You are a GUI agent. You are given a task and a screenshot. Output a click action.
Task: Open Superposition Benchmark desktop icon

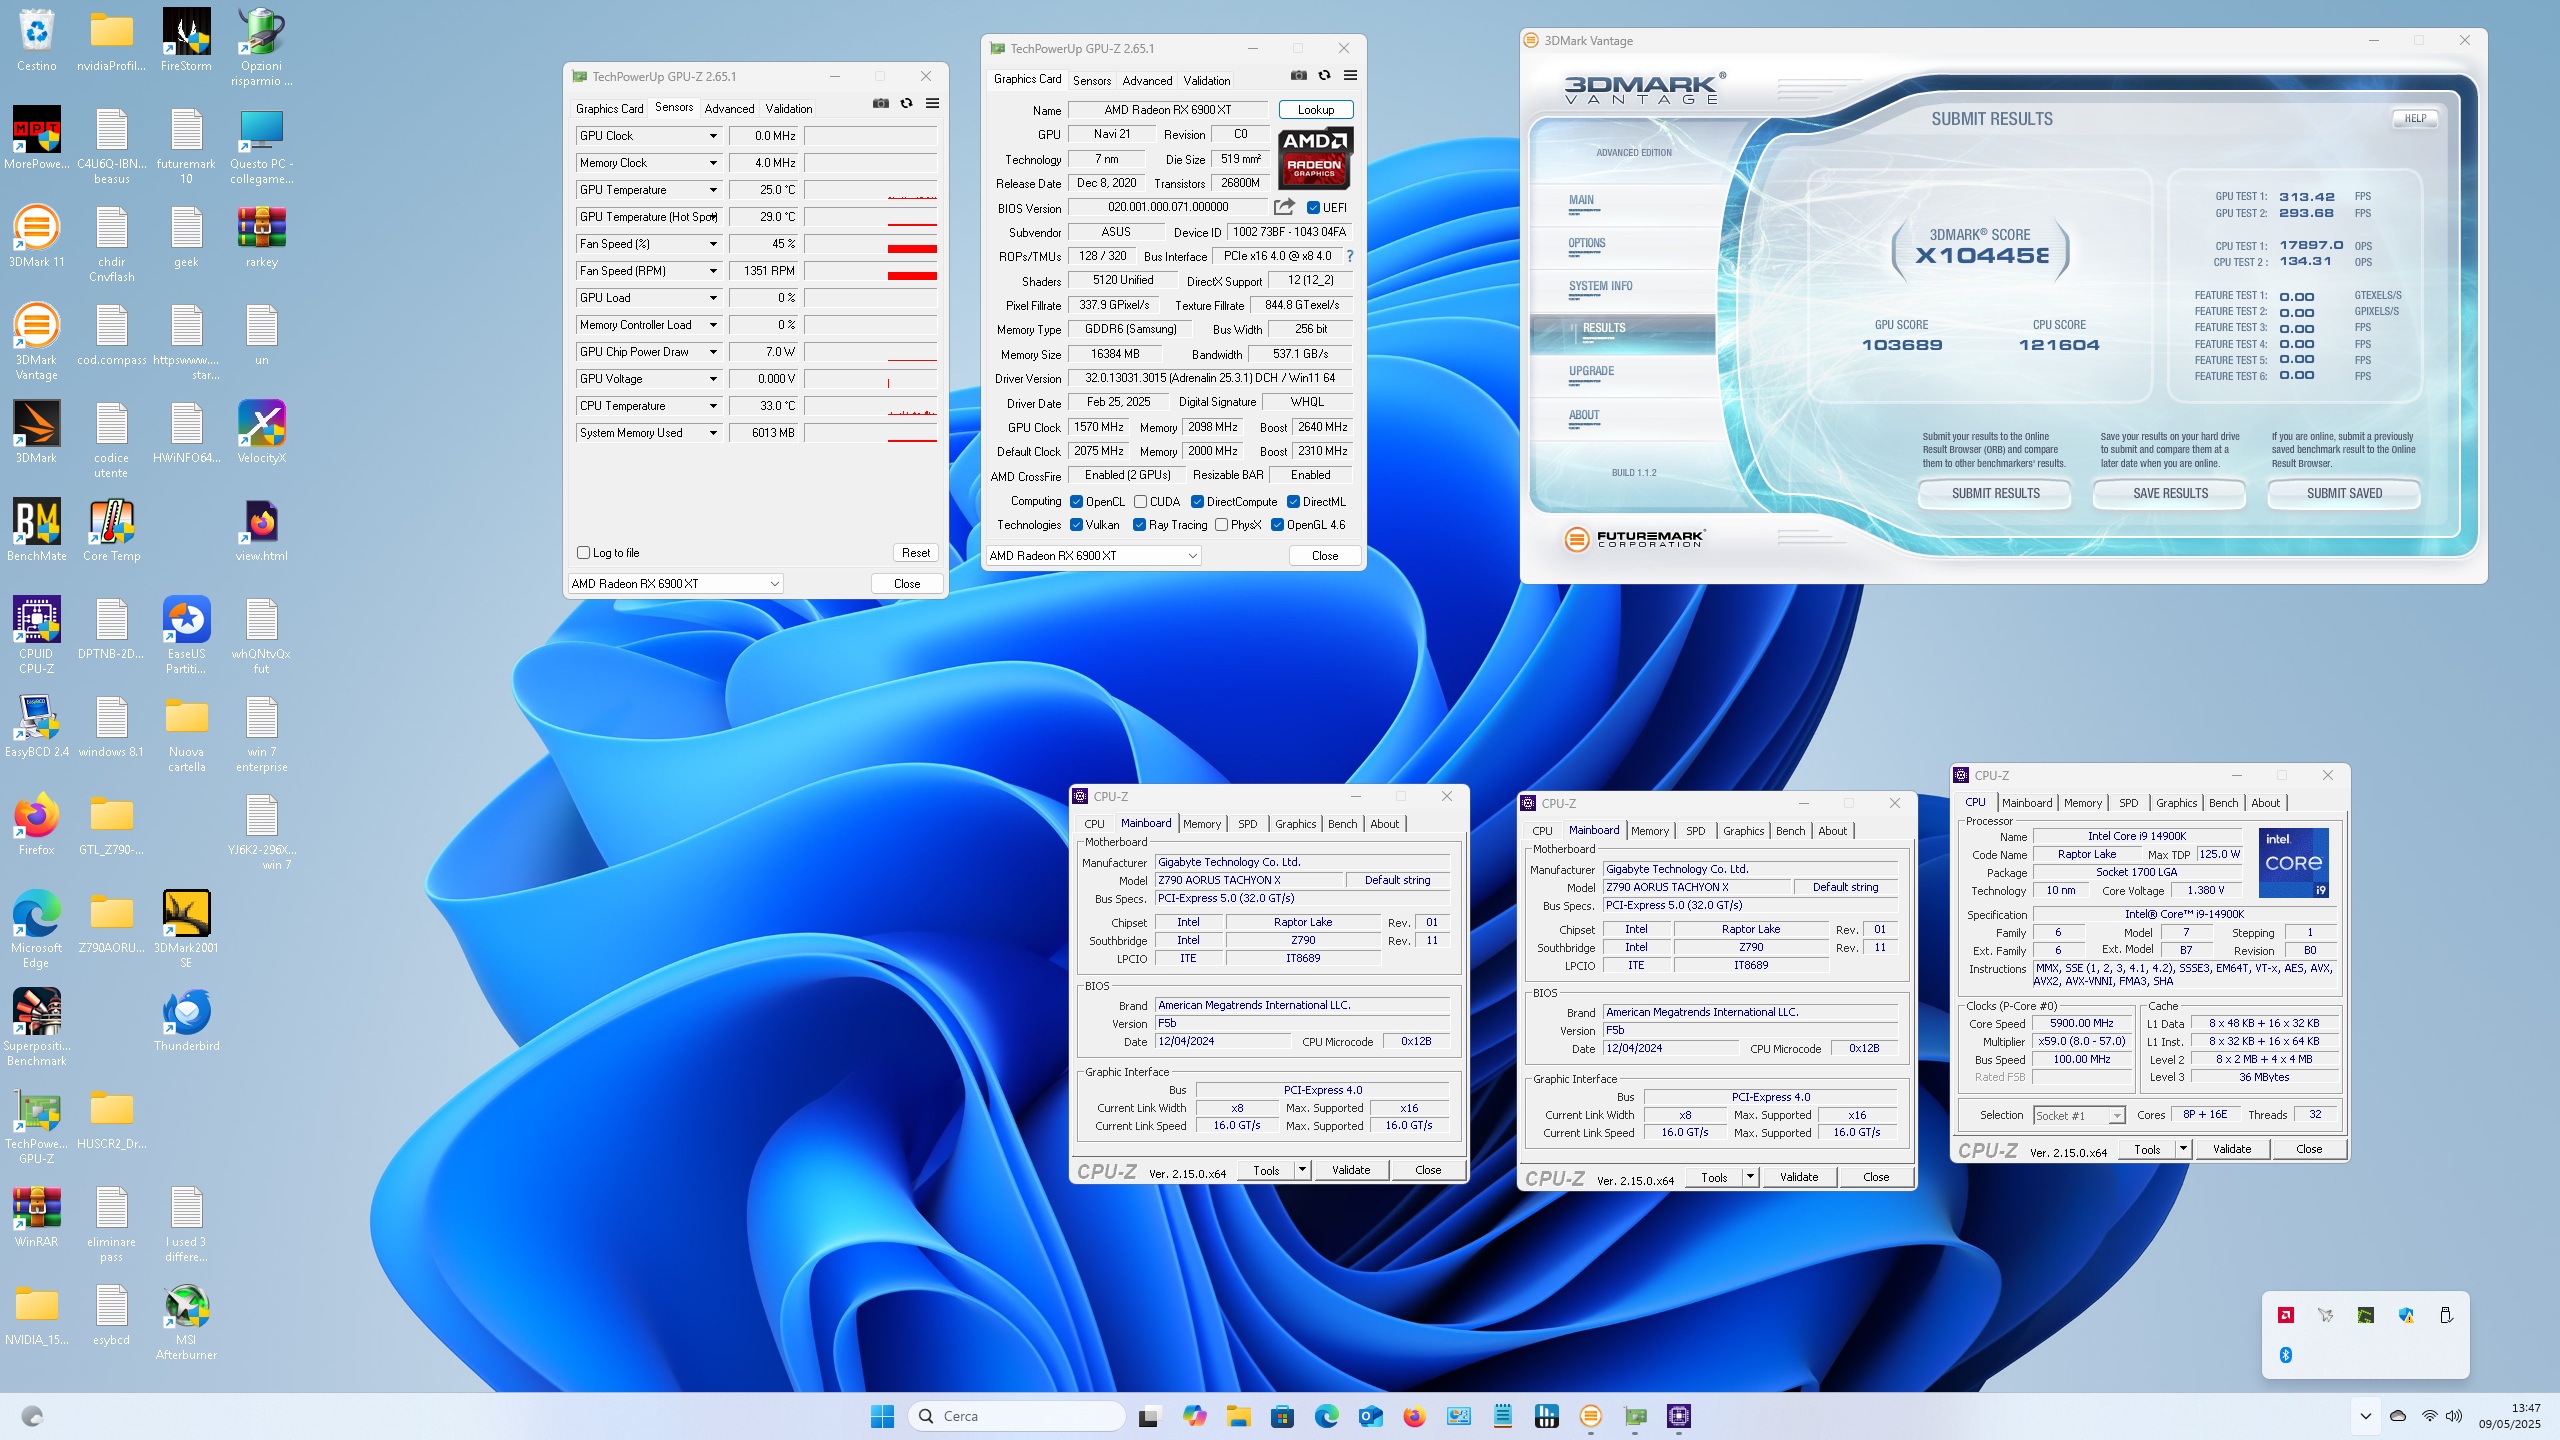point(37,1027)
